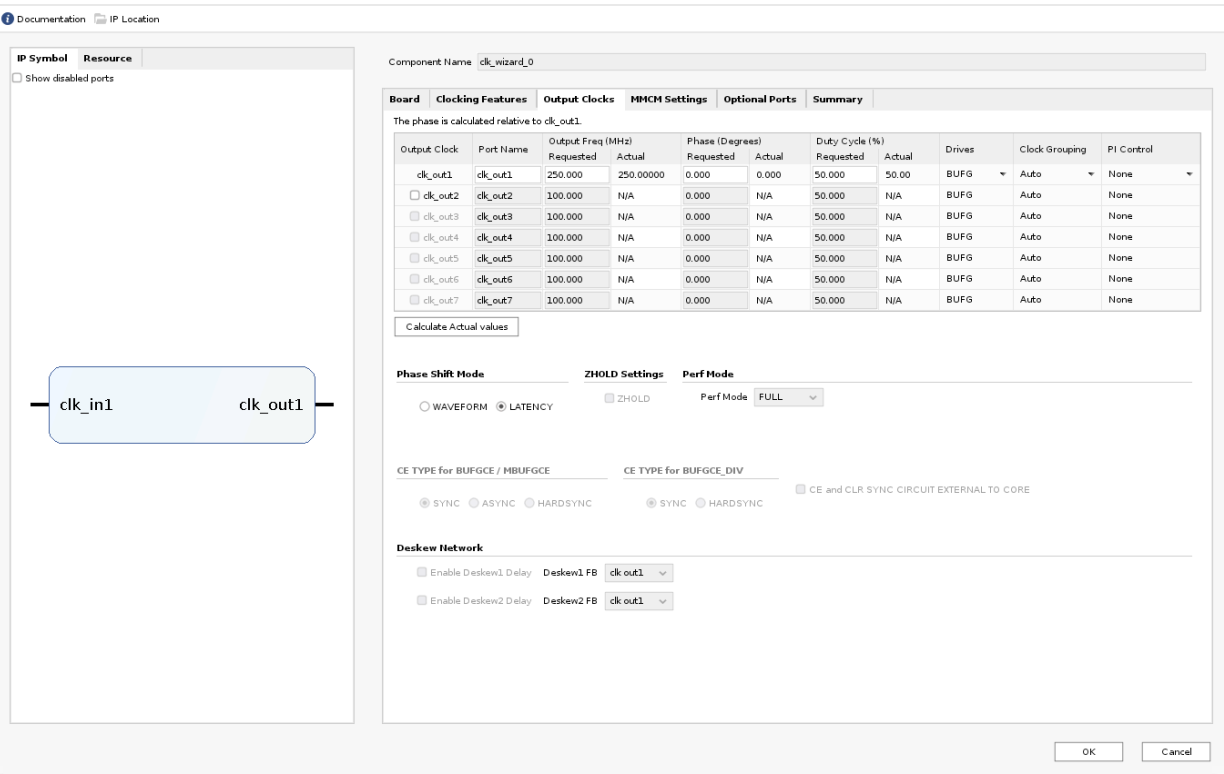Open the Clocking Features tab

click(480, 99)
